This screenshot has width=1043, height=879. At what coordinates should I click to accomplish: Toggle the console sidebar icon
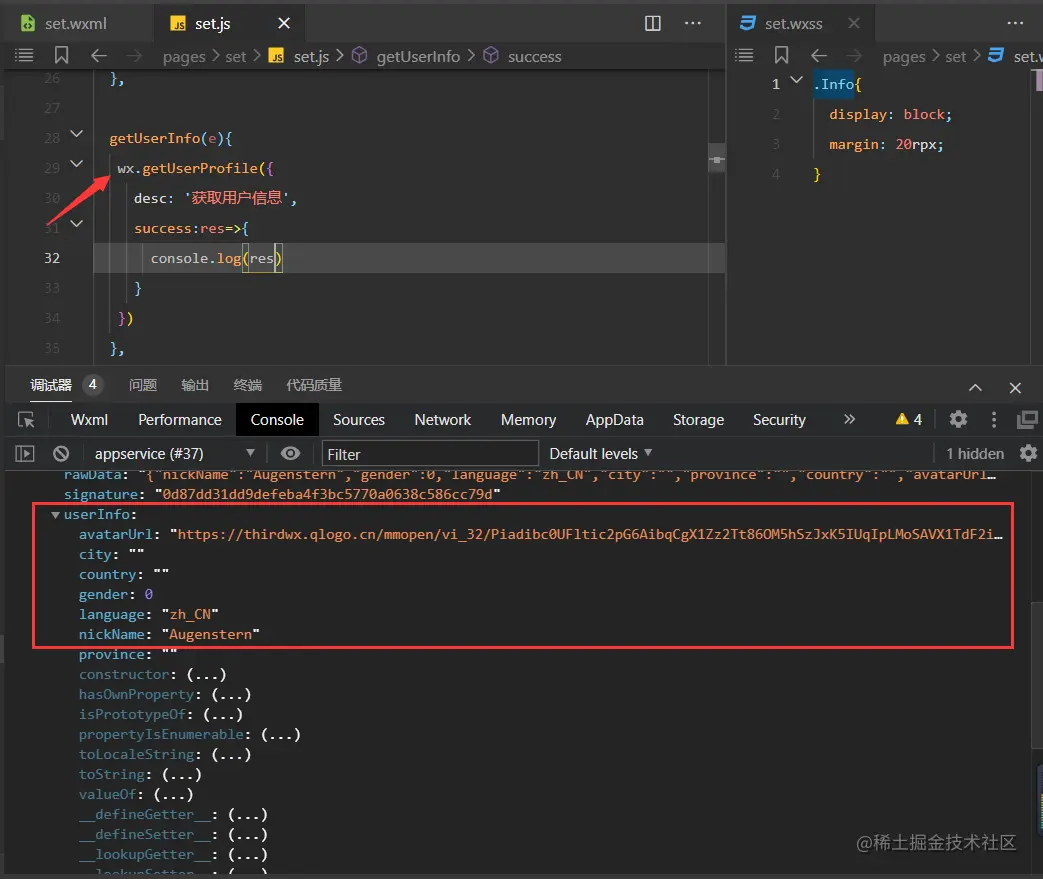coord(25,454)
